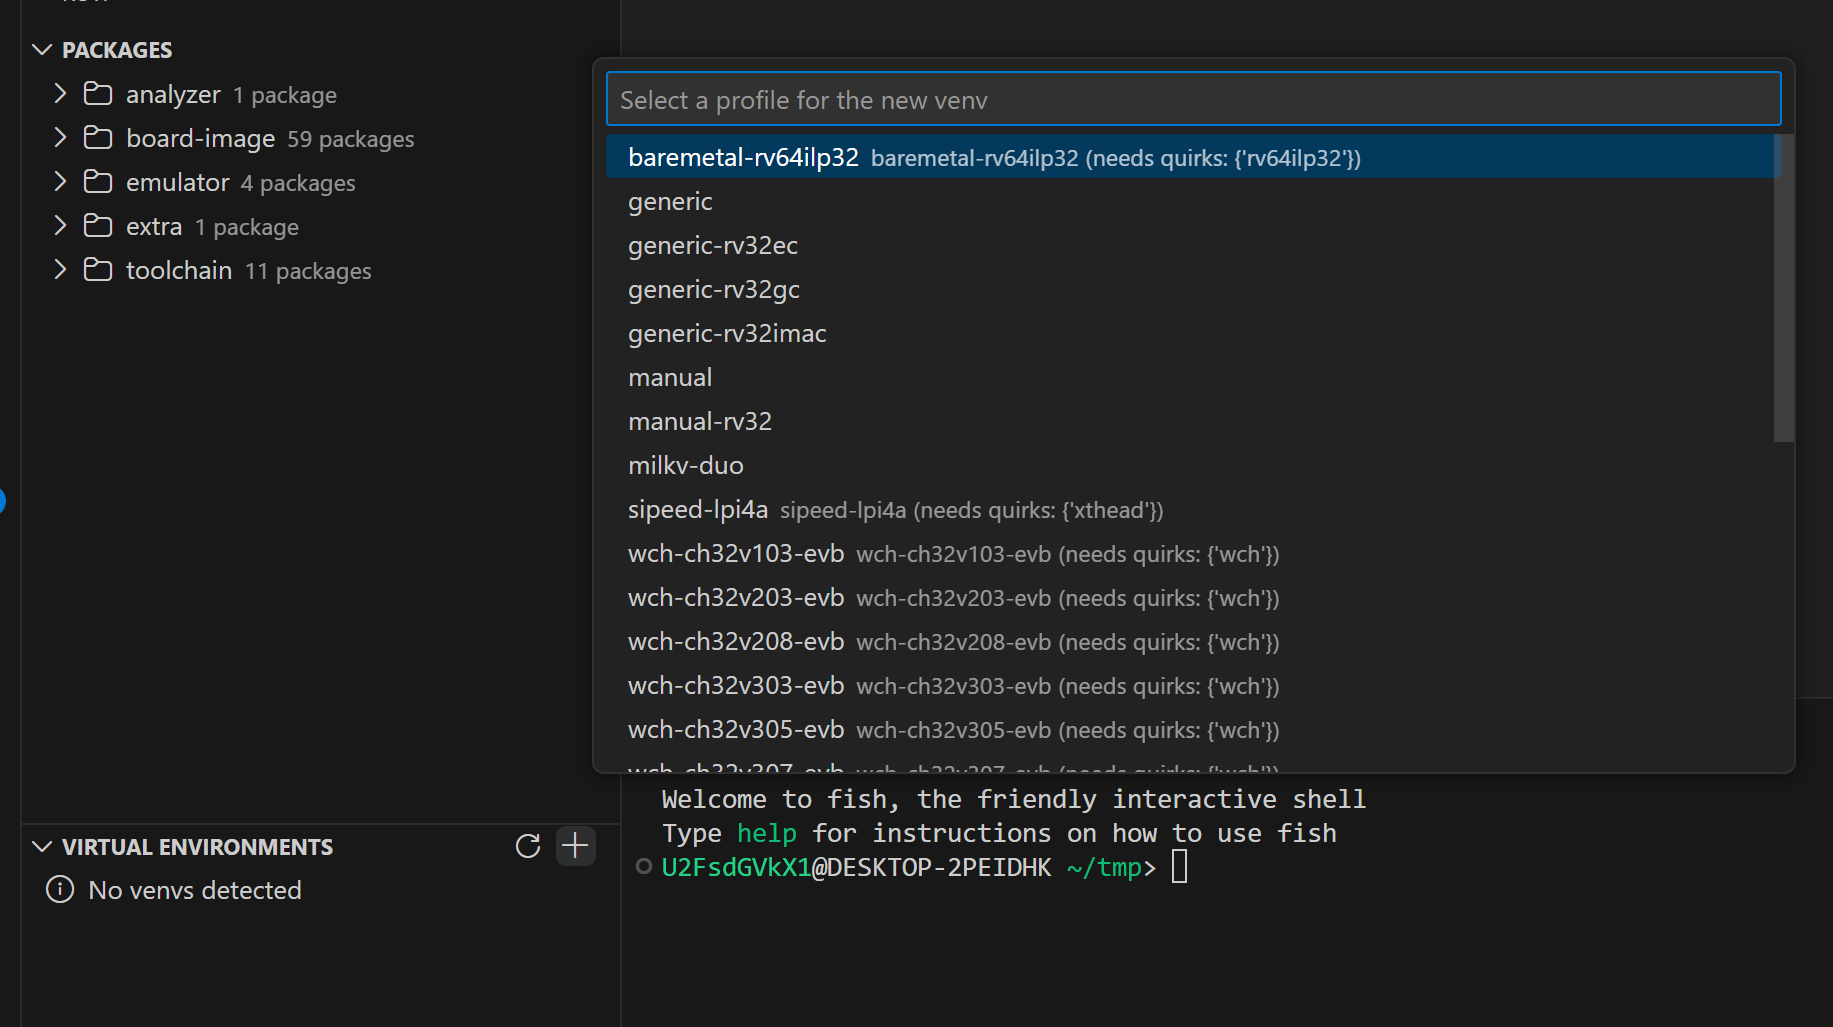Click the info icon beside No venvs detected
The height and width of the screenshot is (1027, 1833).
pyautogui.click(x=60, y=889)
